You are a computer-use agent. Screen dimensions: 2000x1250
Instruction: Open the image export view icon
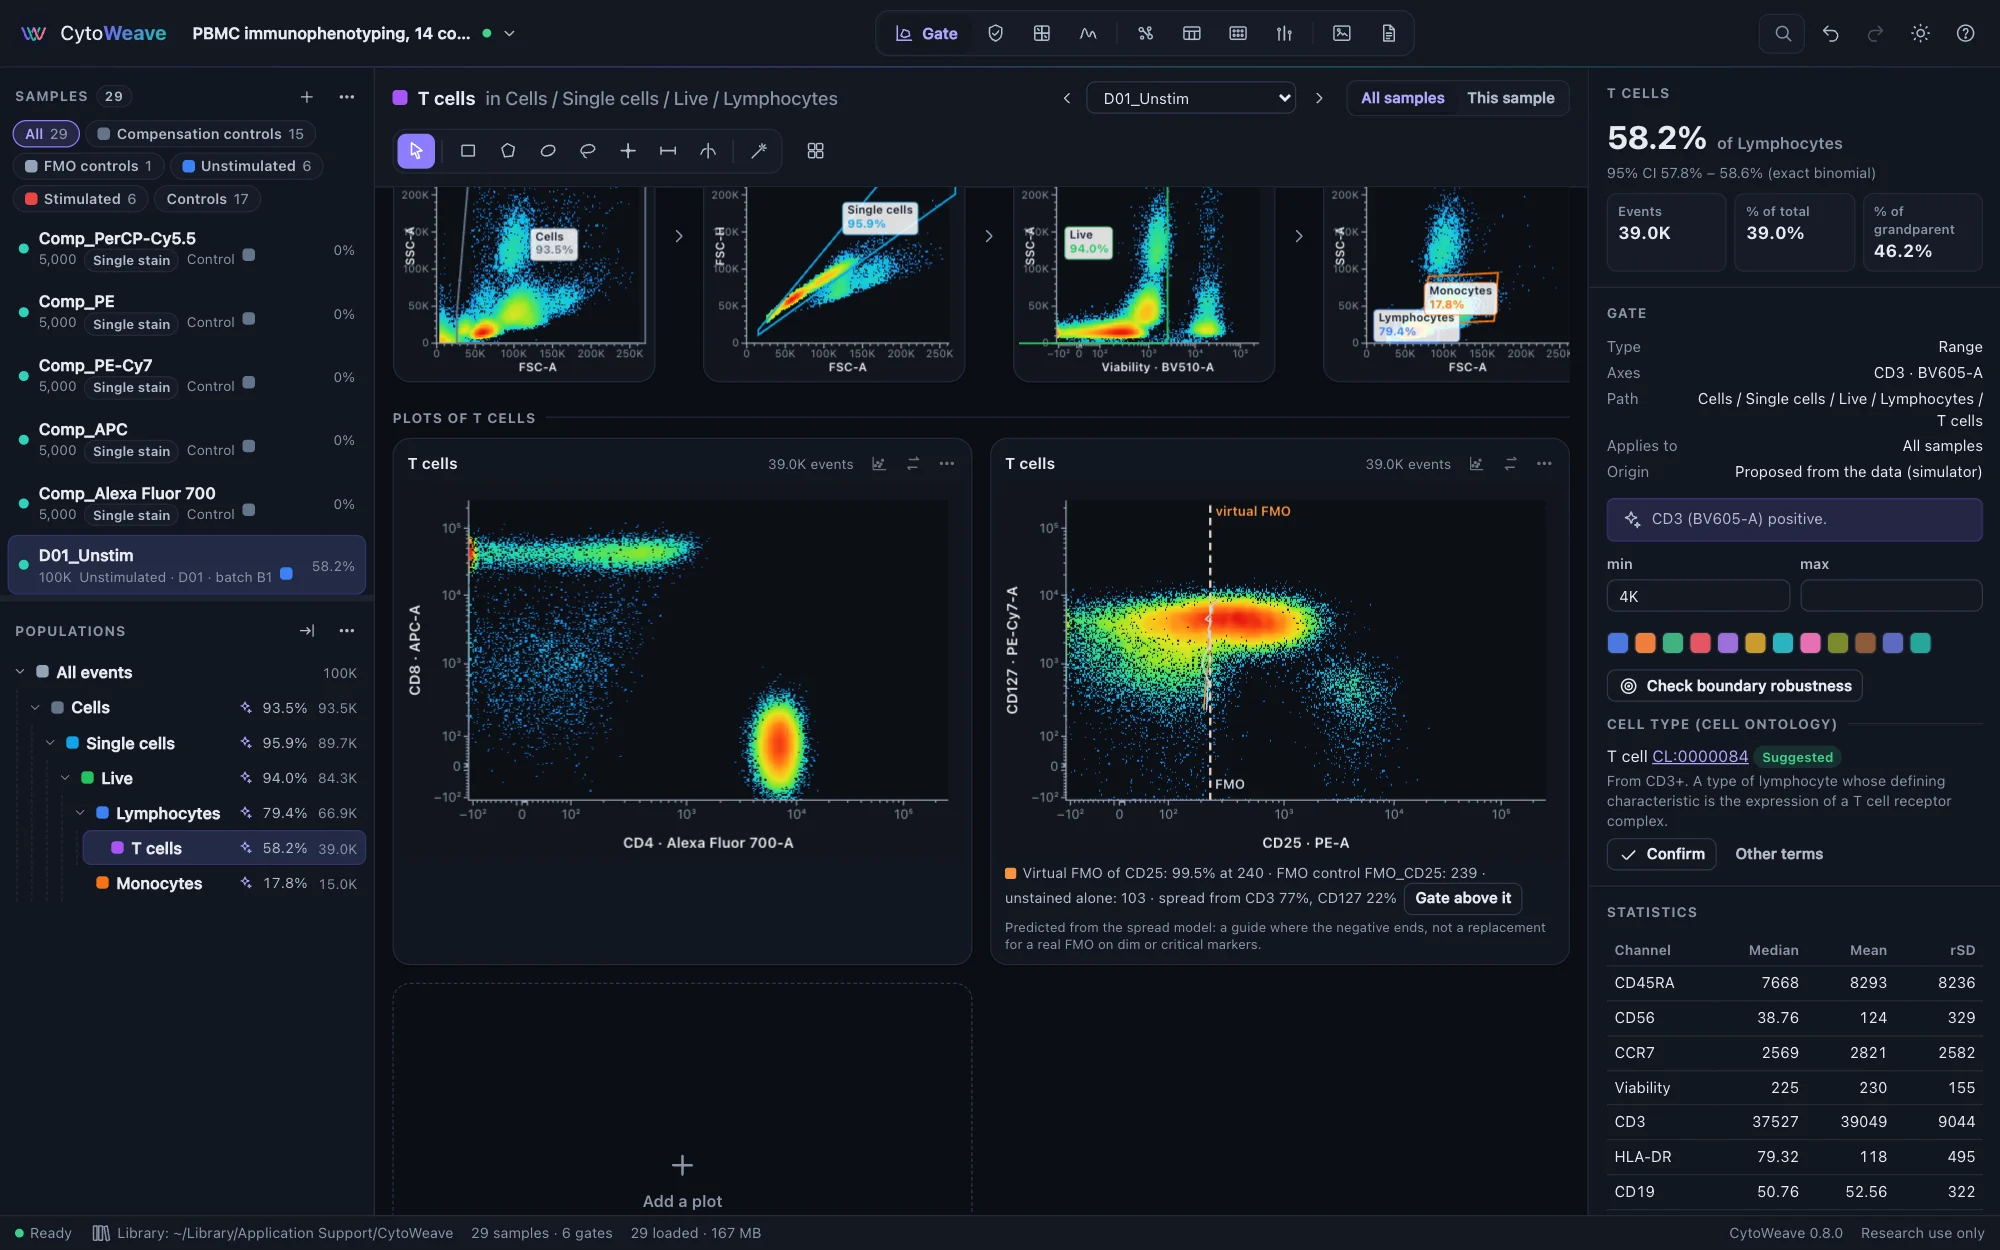[x=1341, y=33]
